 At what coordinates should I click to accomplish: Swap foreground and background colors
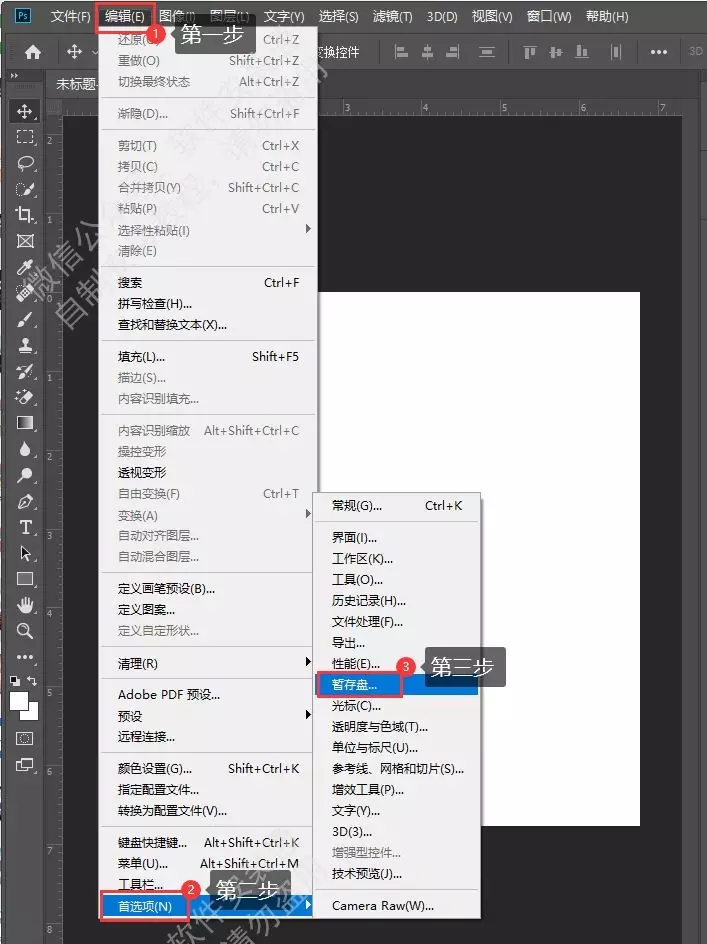tap(33, 681)
